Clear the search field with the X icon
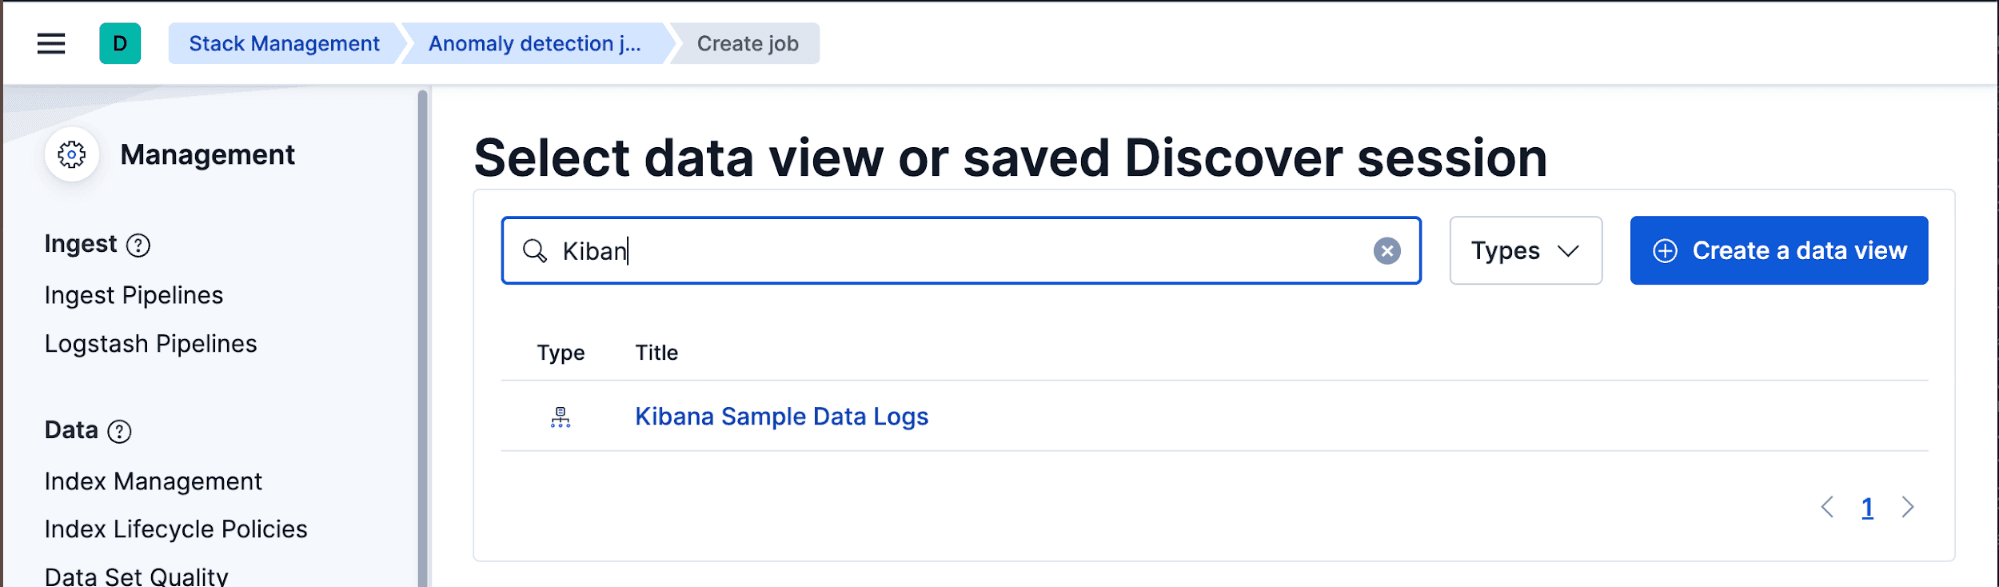This screenshot has width=1999, height=587. coord(1386,251)
